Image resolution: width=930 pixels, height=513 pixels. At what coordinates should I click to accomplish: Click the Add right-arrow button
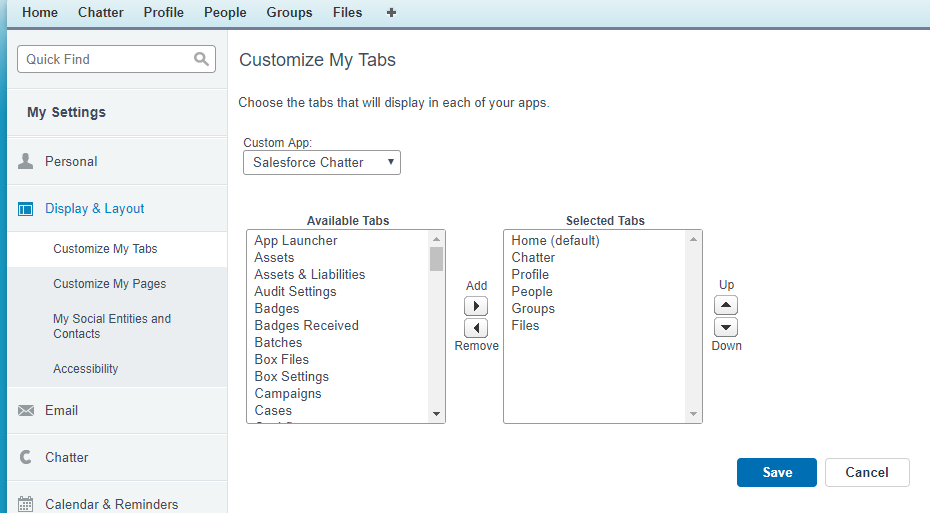(476, 306)
